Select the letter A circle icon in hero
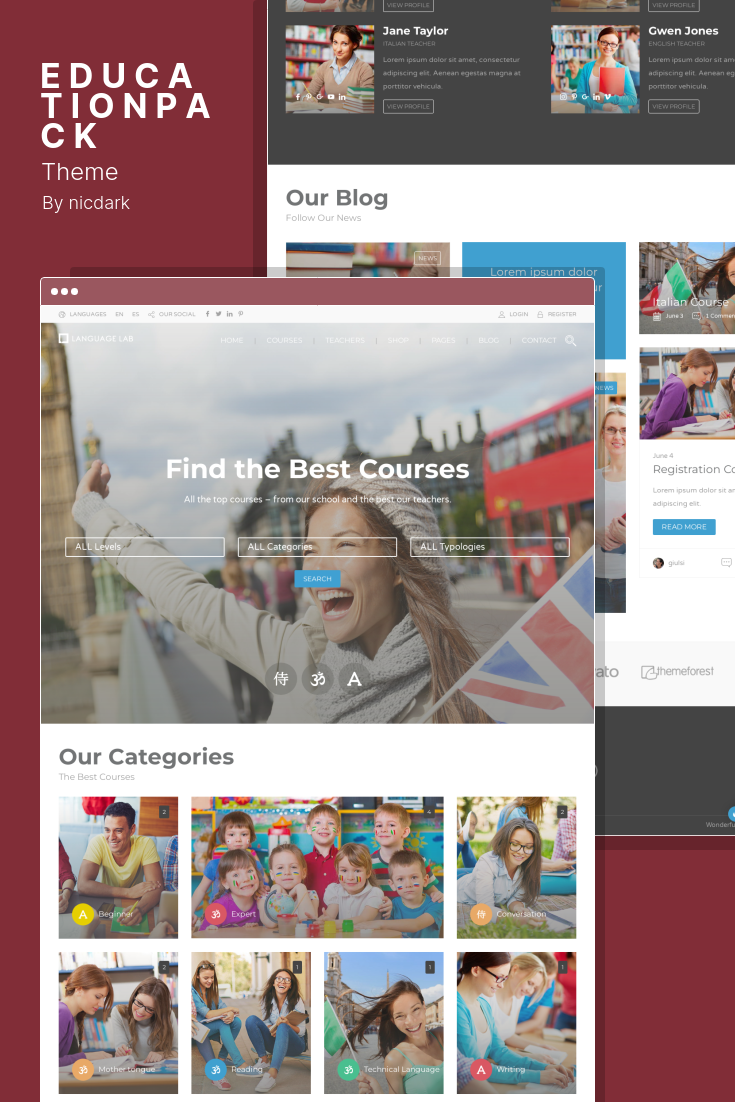The height and width of the screenshot is (1102, 735). (x=354, y=679)
